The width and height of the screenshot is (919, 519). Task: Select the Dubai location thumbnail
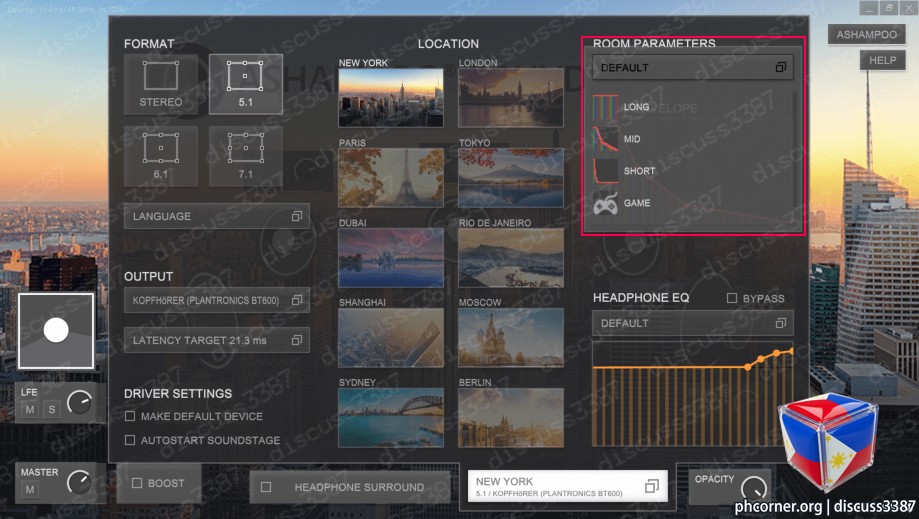(x=391, y=258)
